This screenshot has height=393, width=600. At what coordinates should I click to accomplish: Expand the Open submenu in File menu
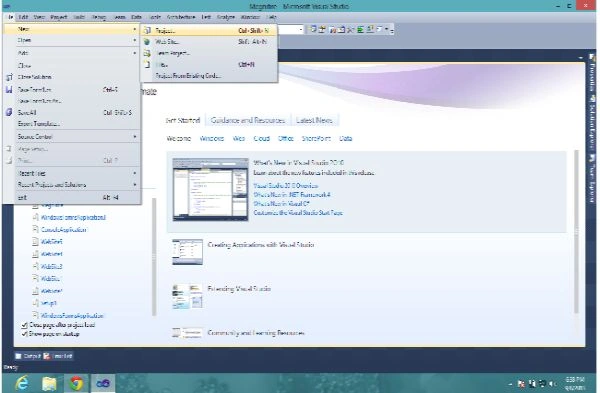click(x=72, y=40)
